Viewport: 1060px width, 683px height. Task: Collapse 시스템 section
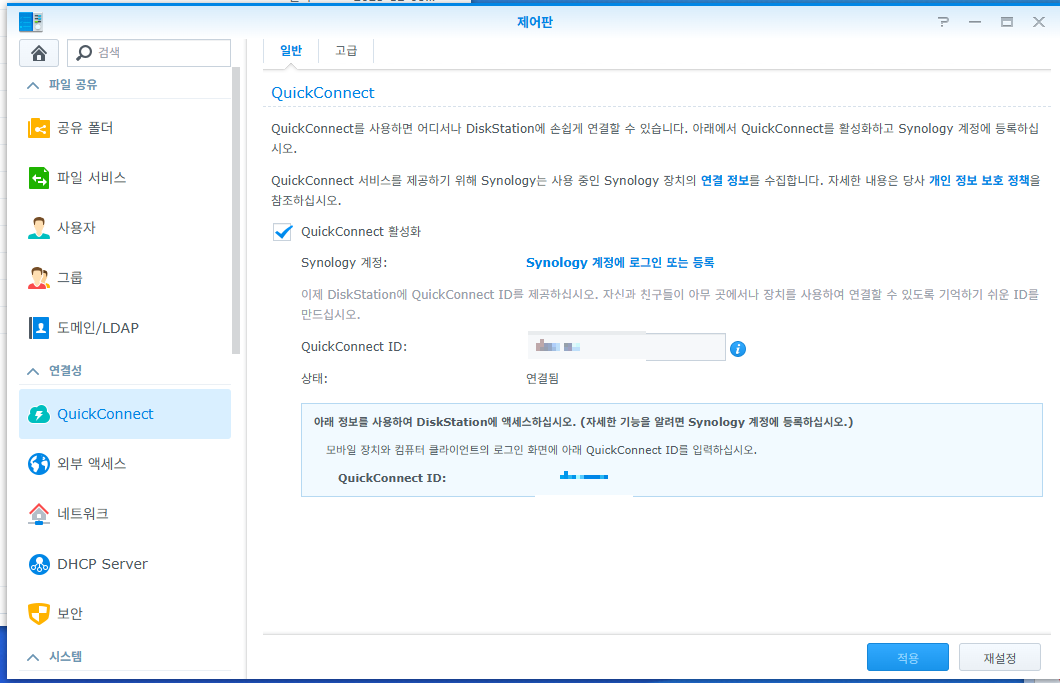coord(32,657)
